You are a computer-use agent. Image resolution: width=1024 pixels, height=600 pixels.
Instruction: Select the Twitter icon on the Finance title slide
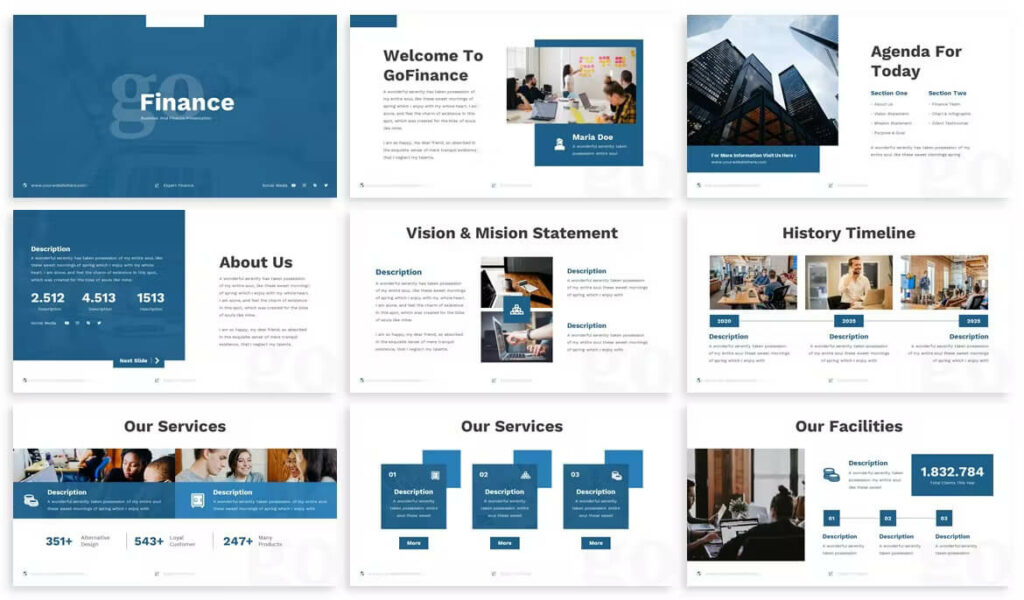click(325, 185)
